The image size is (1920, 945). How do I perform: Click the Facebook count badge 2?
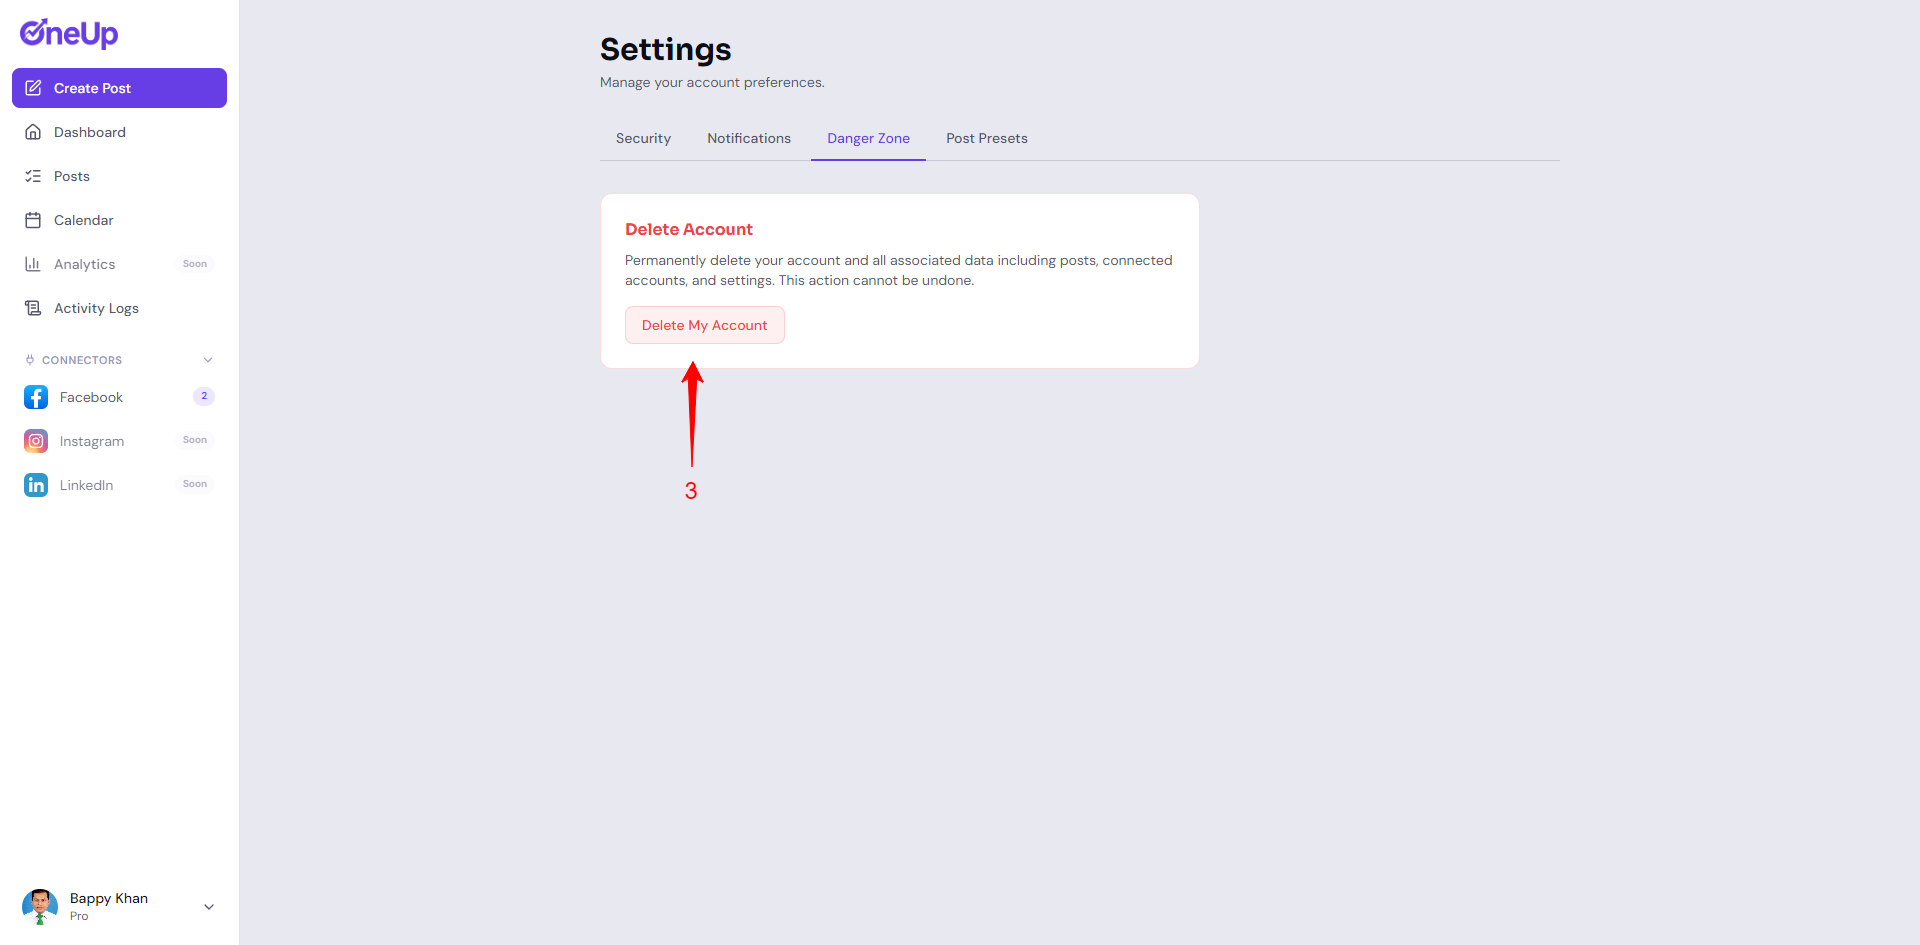click(204, 396)
